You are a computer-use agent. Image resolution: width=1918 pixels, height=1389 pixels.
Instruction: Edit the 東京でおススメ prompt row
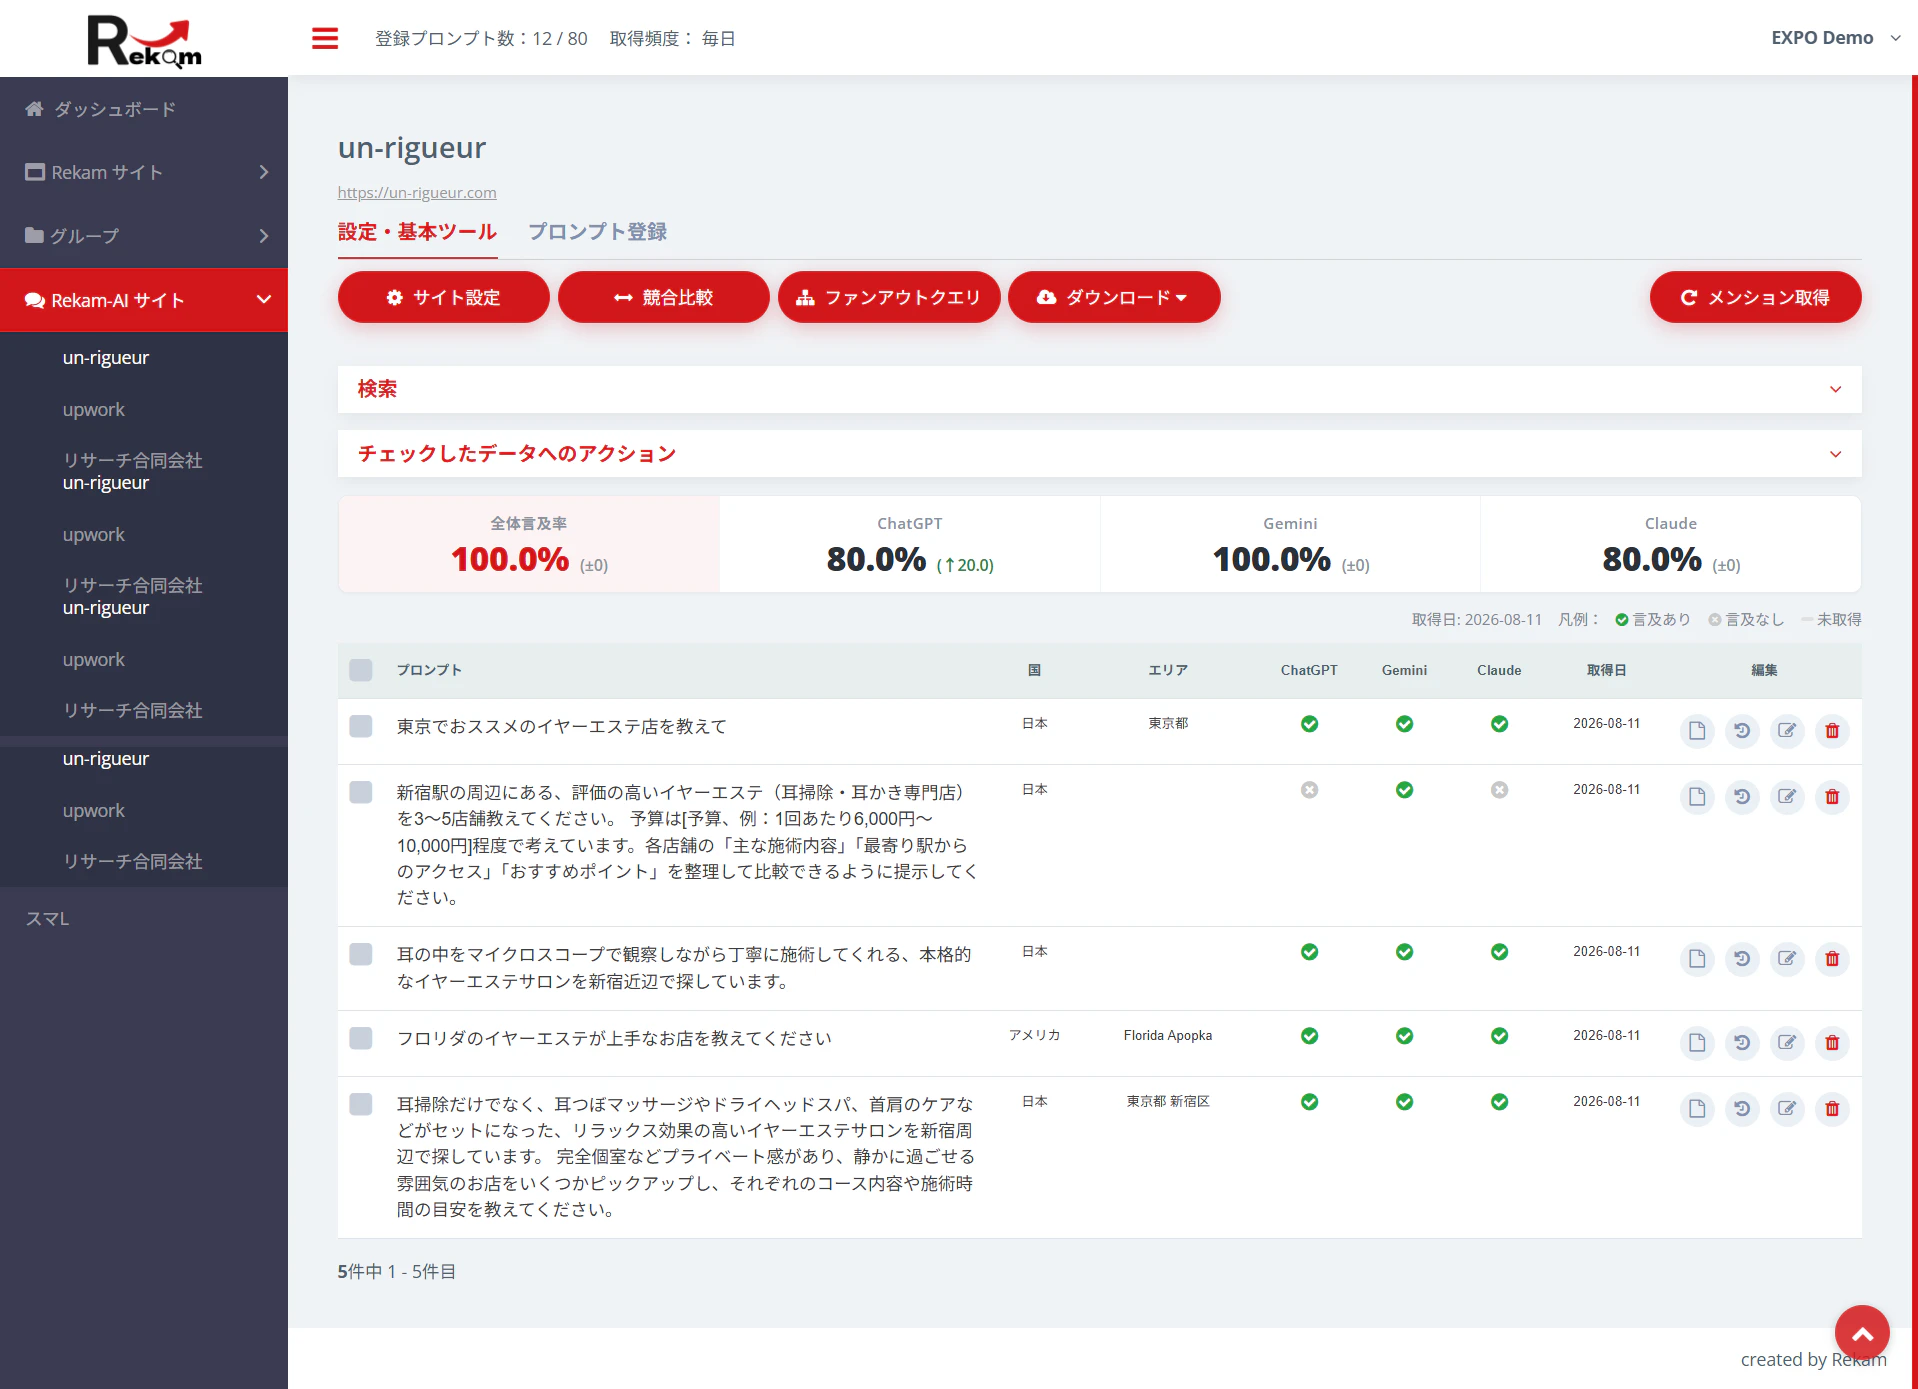click(x=1787, y=731)
